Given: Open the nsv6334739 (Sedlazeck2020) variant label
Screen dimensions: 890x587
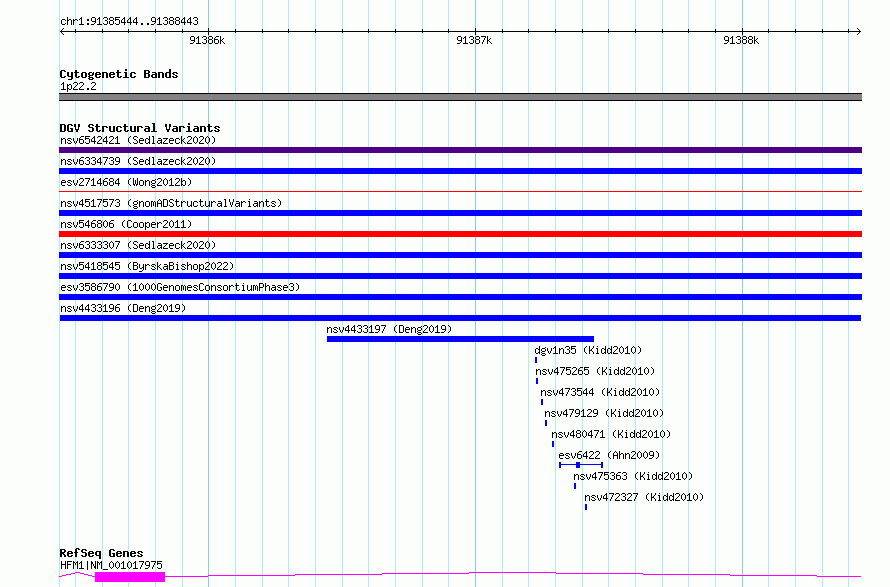Looking at the screenshot, I should [x=138, y=161].
